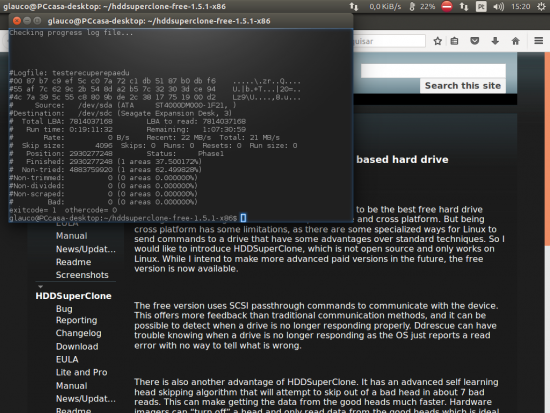Image resolution: width=550 pixels, height=413 pixels.
Task: Open the sound volume indicator
Action: point(498,7)
